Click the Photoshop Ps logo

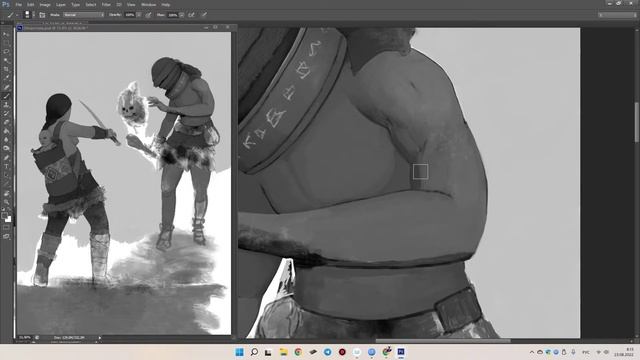6,4
